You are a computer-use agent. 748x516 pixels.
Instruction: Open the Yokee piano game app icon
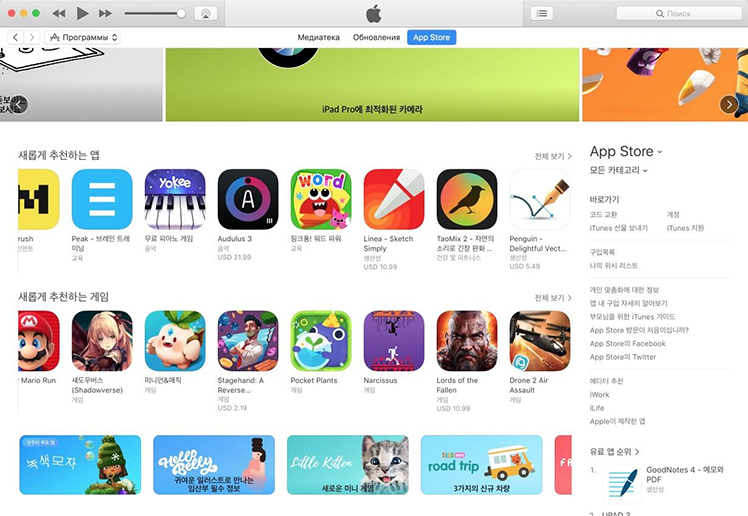(x=175, y=199)
